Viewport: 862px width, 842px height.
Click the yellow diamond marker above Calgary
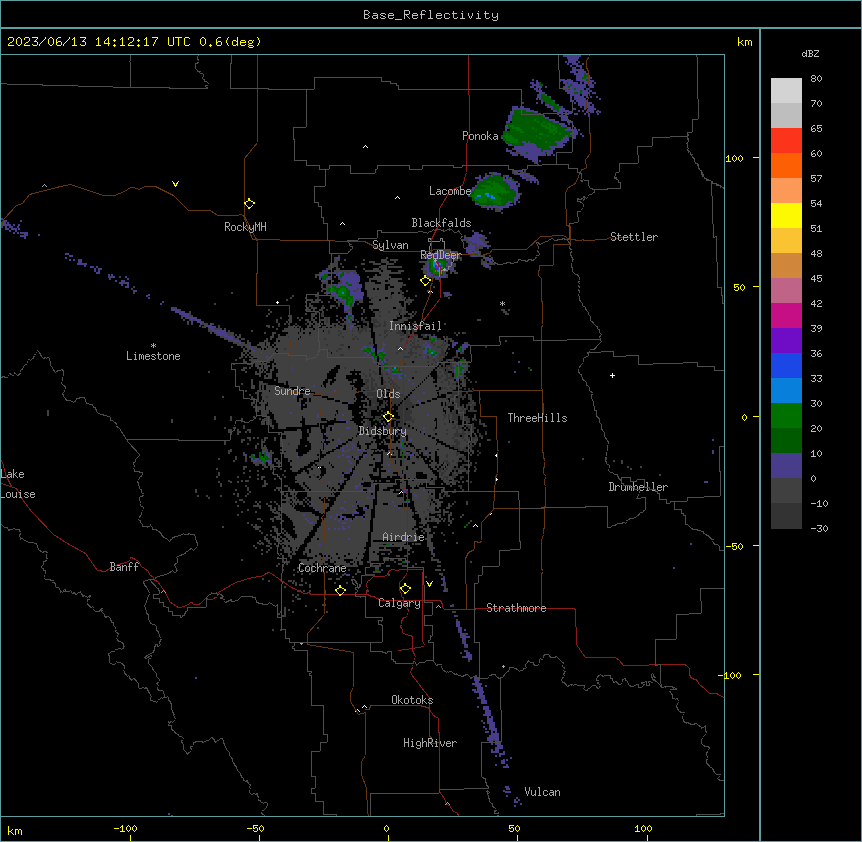(405, 589)
